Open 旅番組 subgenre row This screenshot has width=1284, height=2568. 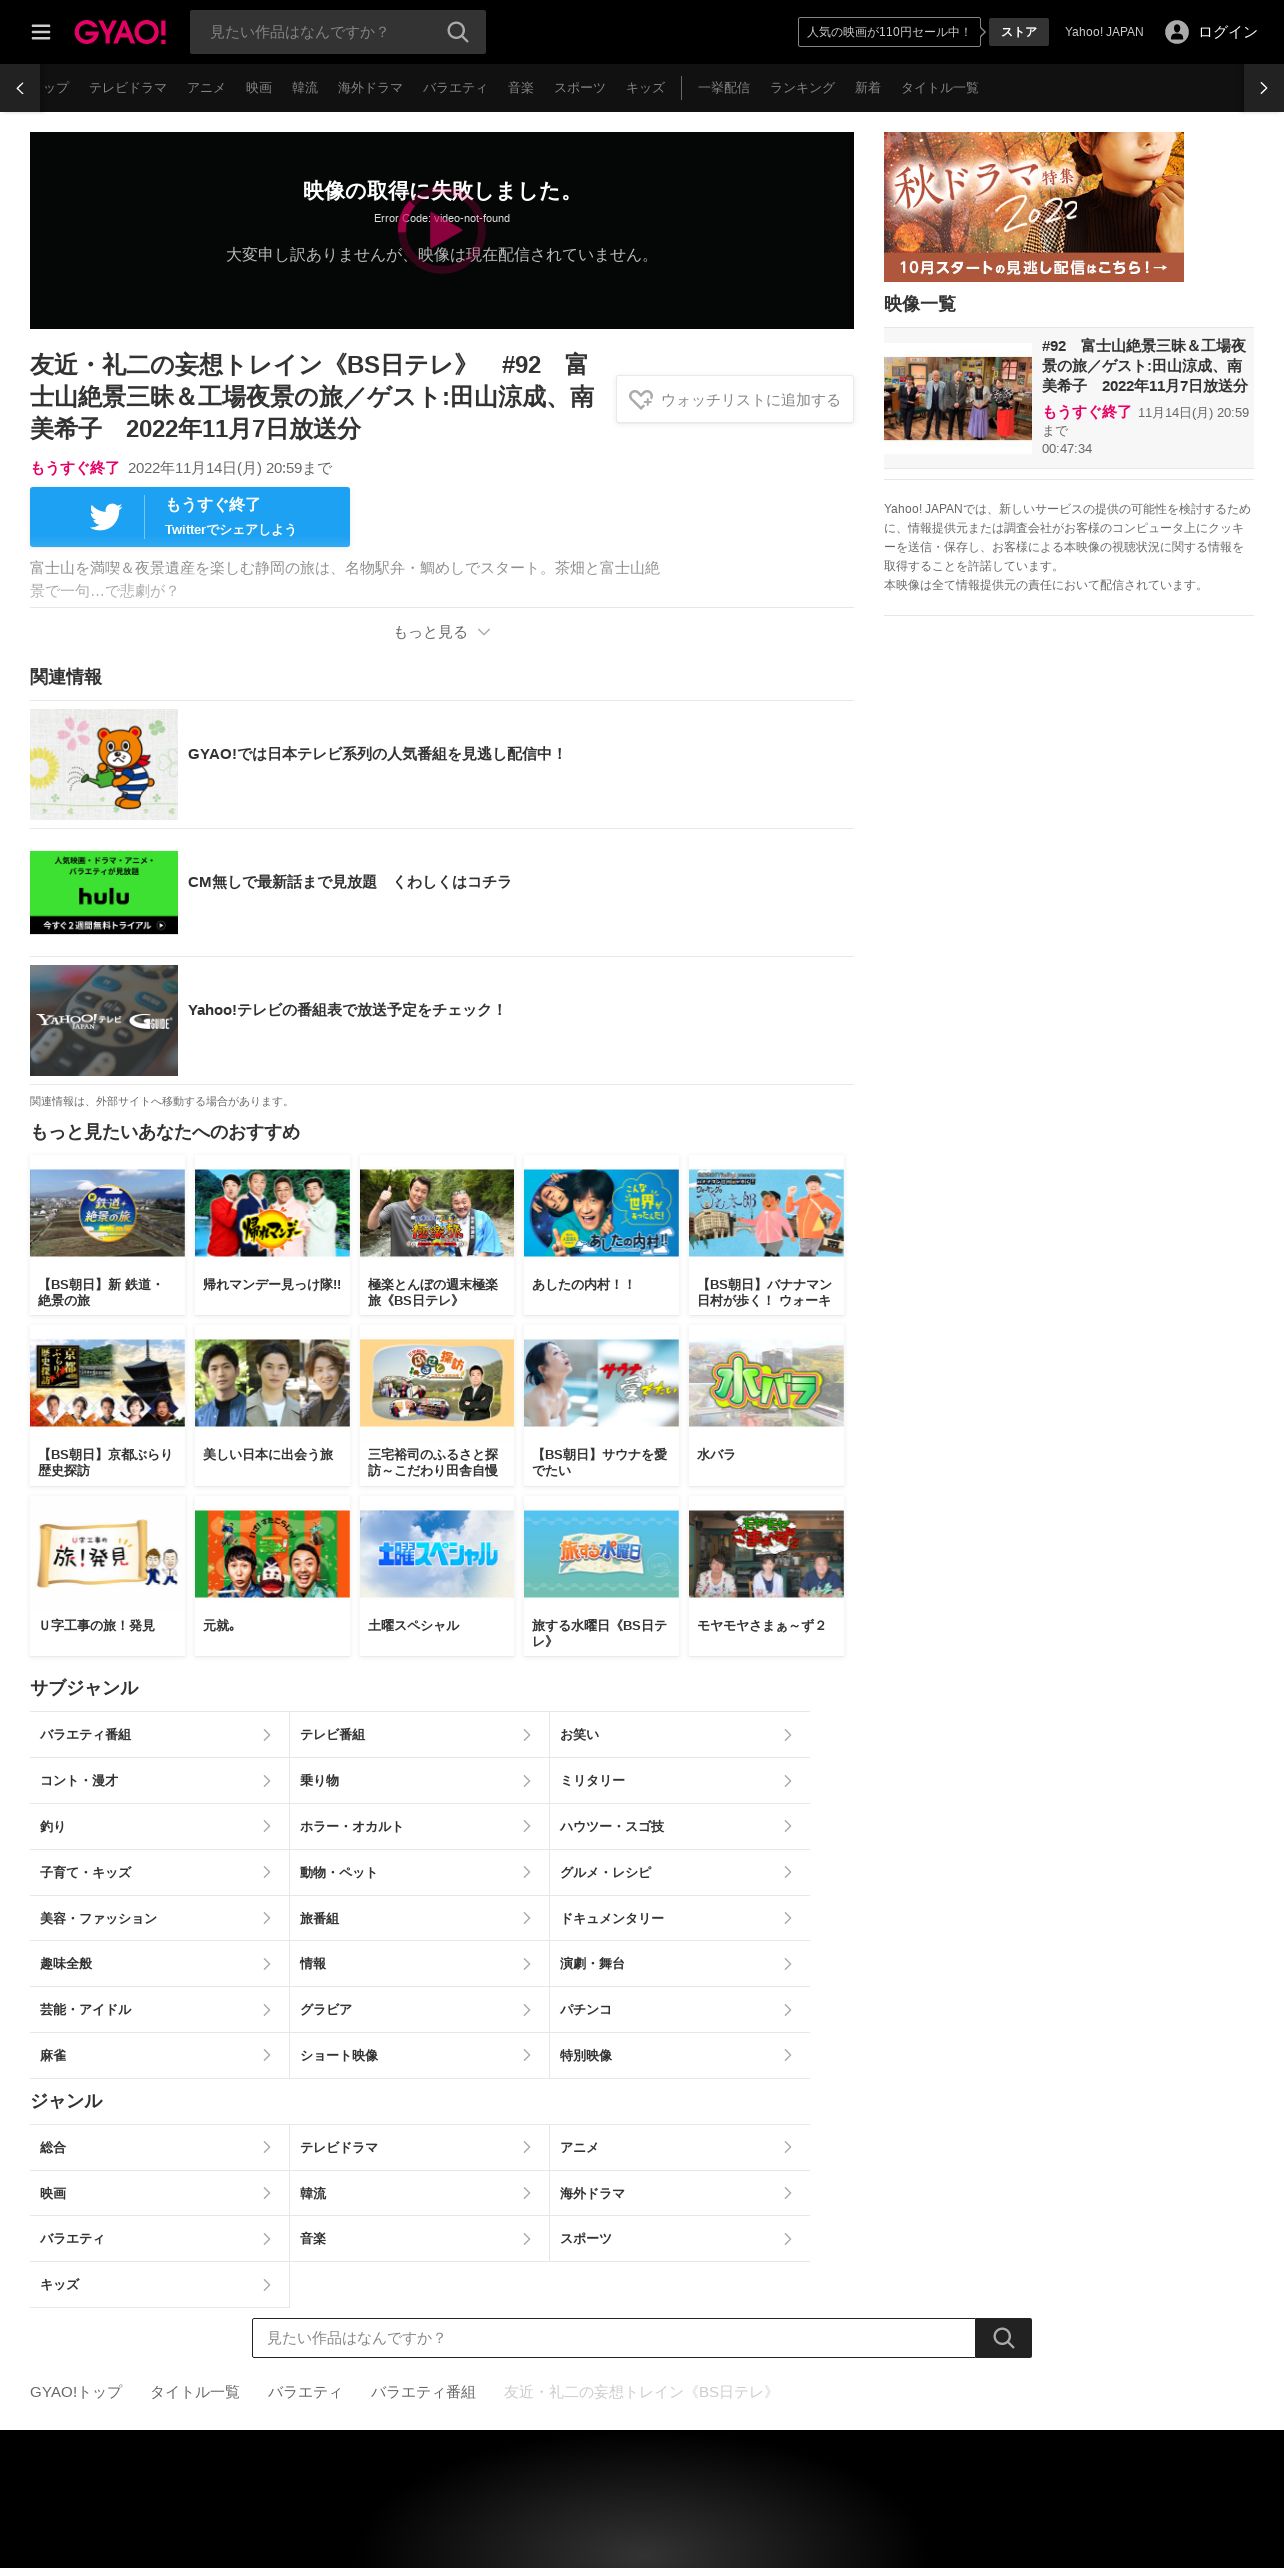coord(419,1918)
